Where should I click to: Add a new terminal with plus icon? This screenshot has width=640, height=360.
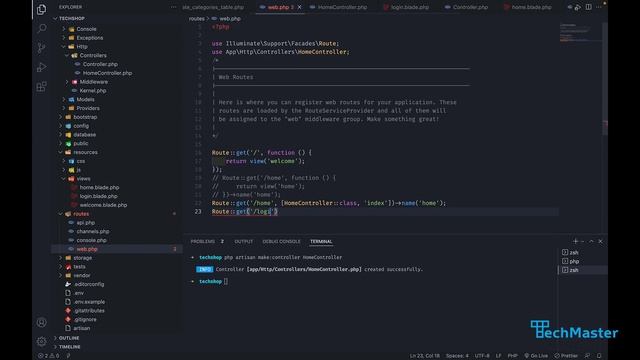click(x=575, y=241)
